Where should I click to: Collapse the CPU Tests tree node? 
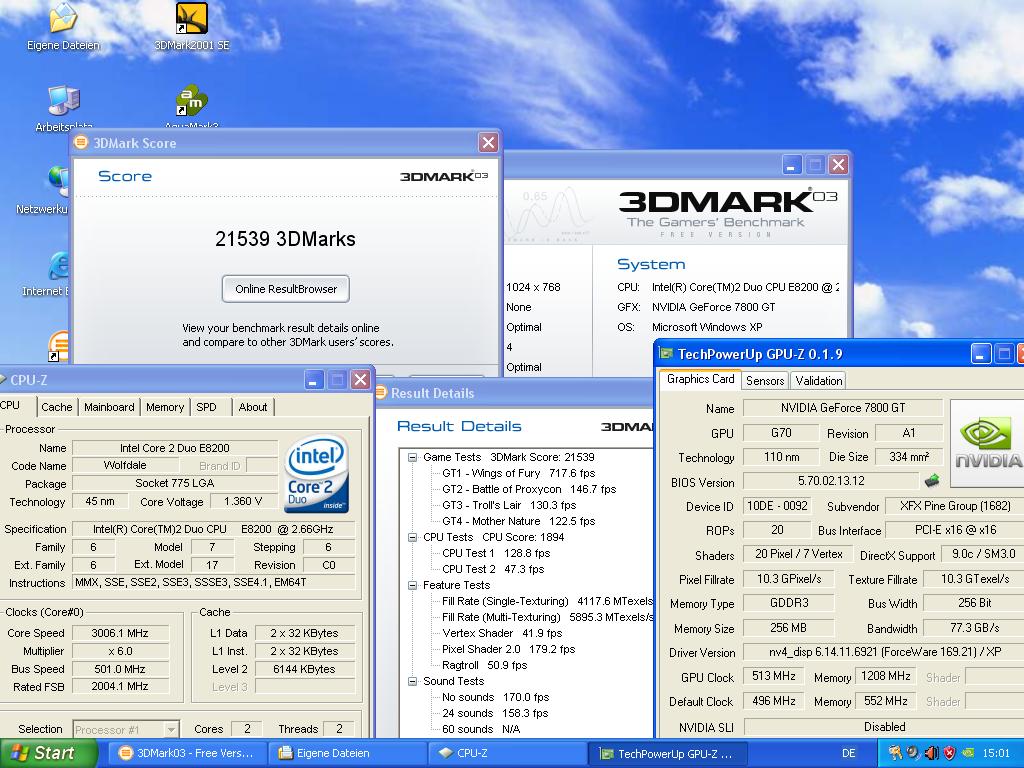point(412,537)
